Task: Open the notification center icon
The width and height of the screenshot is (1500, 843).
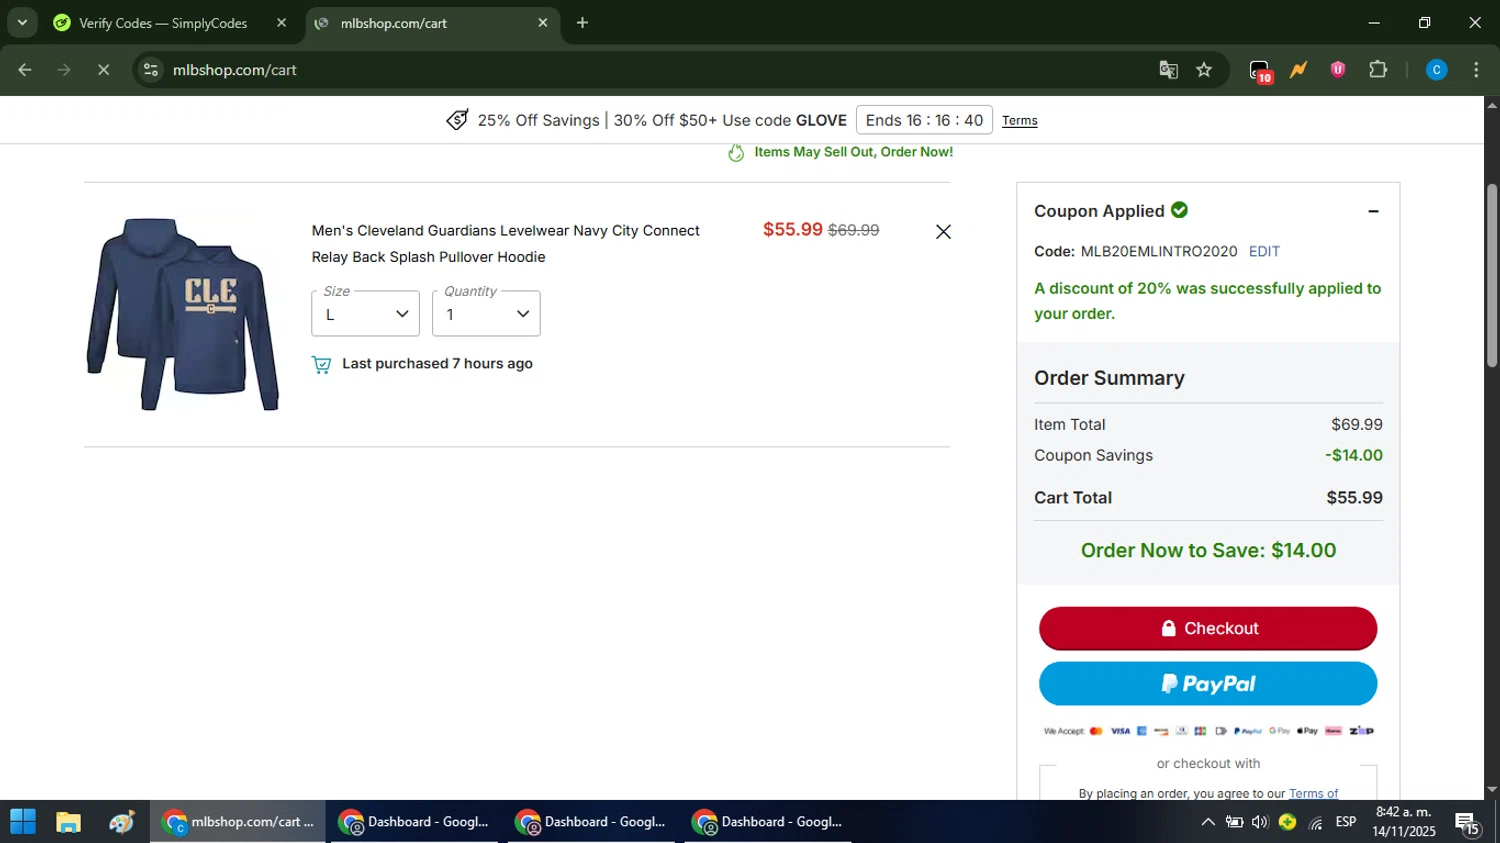Action: click(x=1468, y=824)
